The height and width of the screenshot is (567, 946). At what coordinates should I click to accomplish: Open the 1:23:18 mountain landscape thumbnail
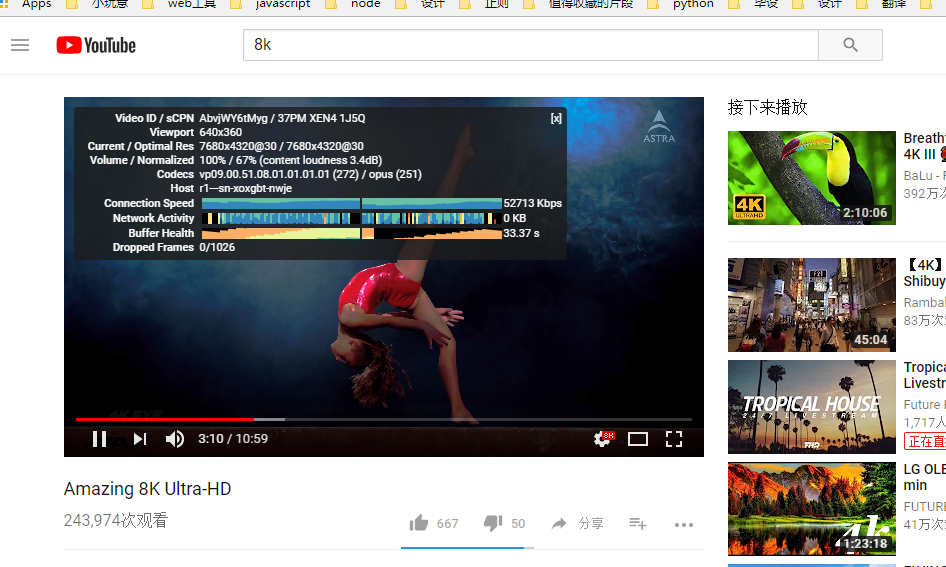tap(811, 509)
